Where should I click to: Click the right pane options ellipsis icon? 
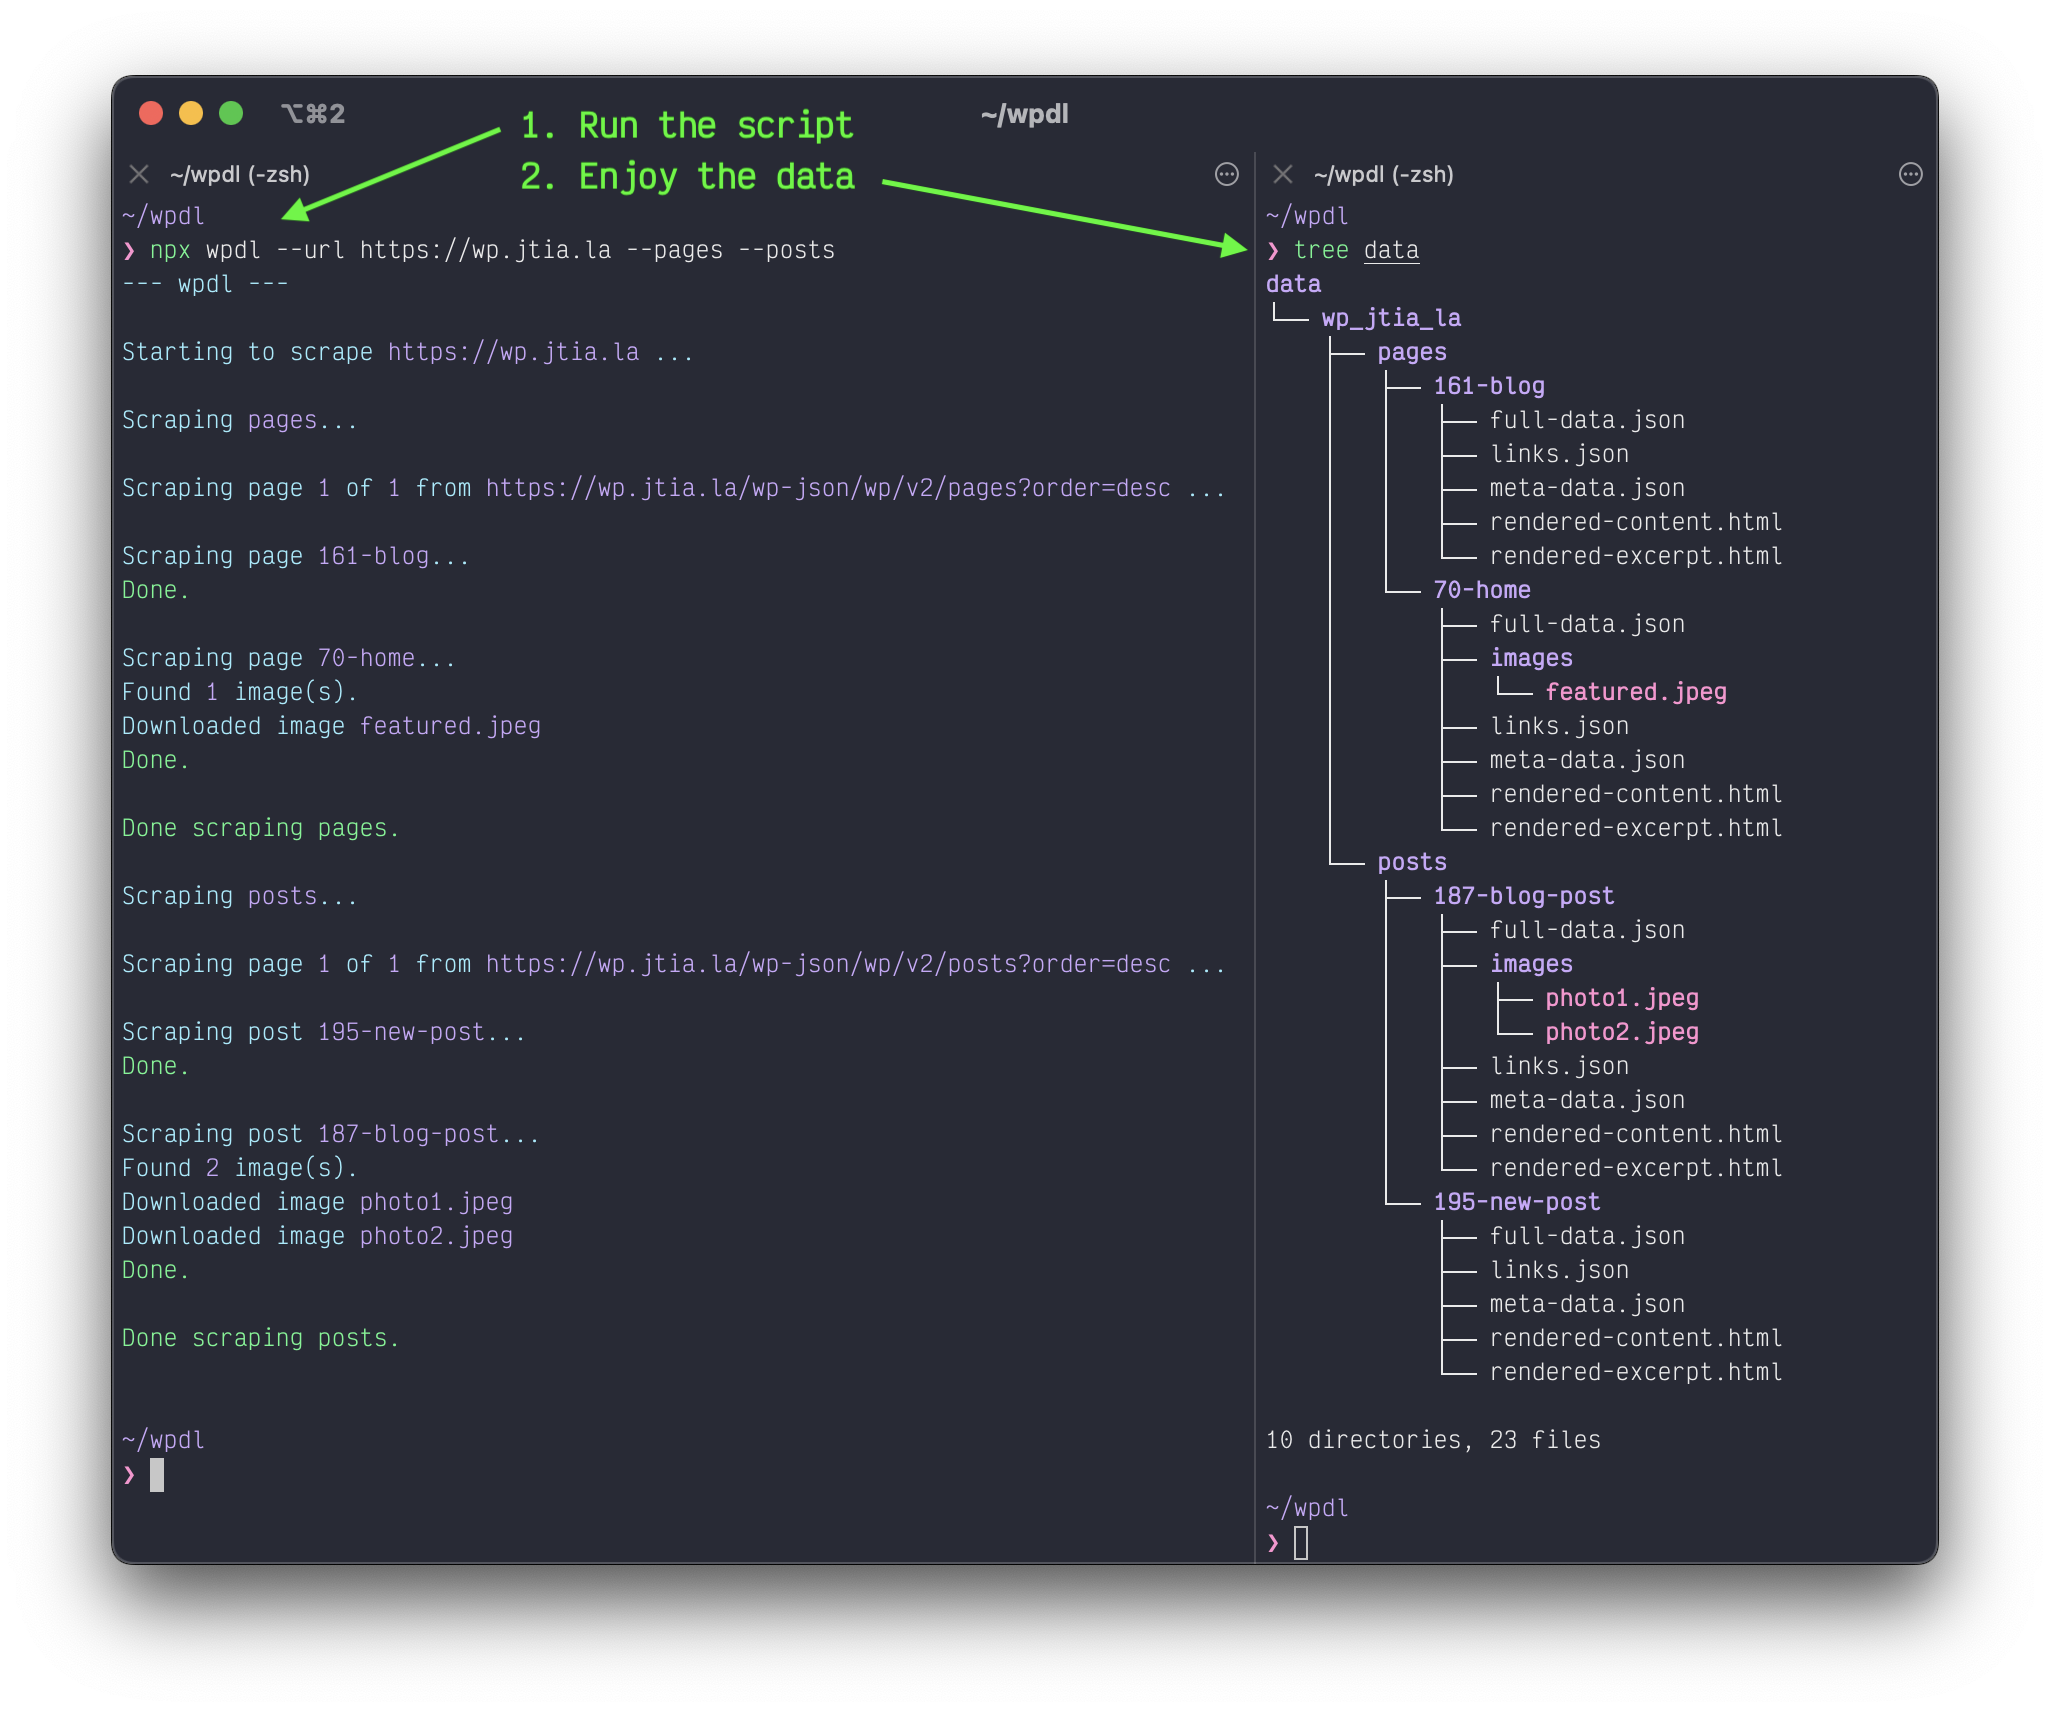[1910, 175]
